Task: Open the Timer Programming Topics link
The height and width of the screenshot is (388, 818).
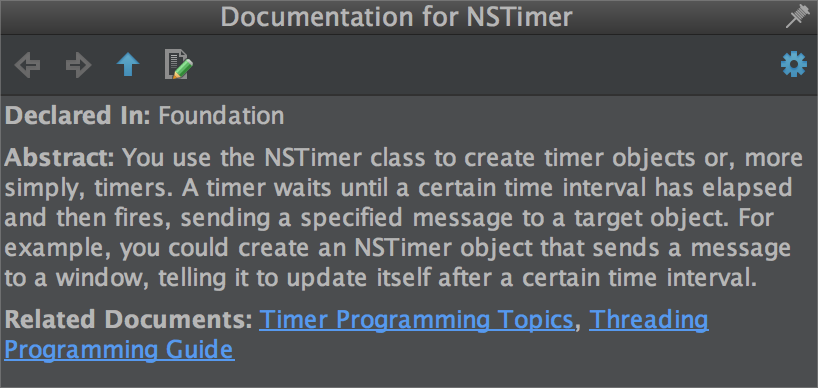Action: click(x=416, y=319)
